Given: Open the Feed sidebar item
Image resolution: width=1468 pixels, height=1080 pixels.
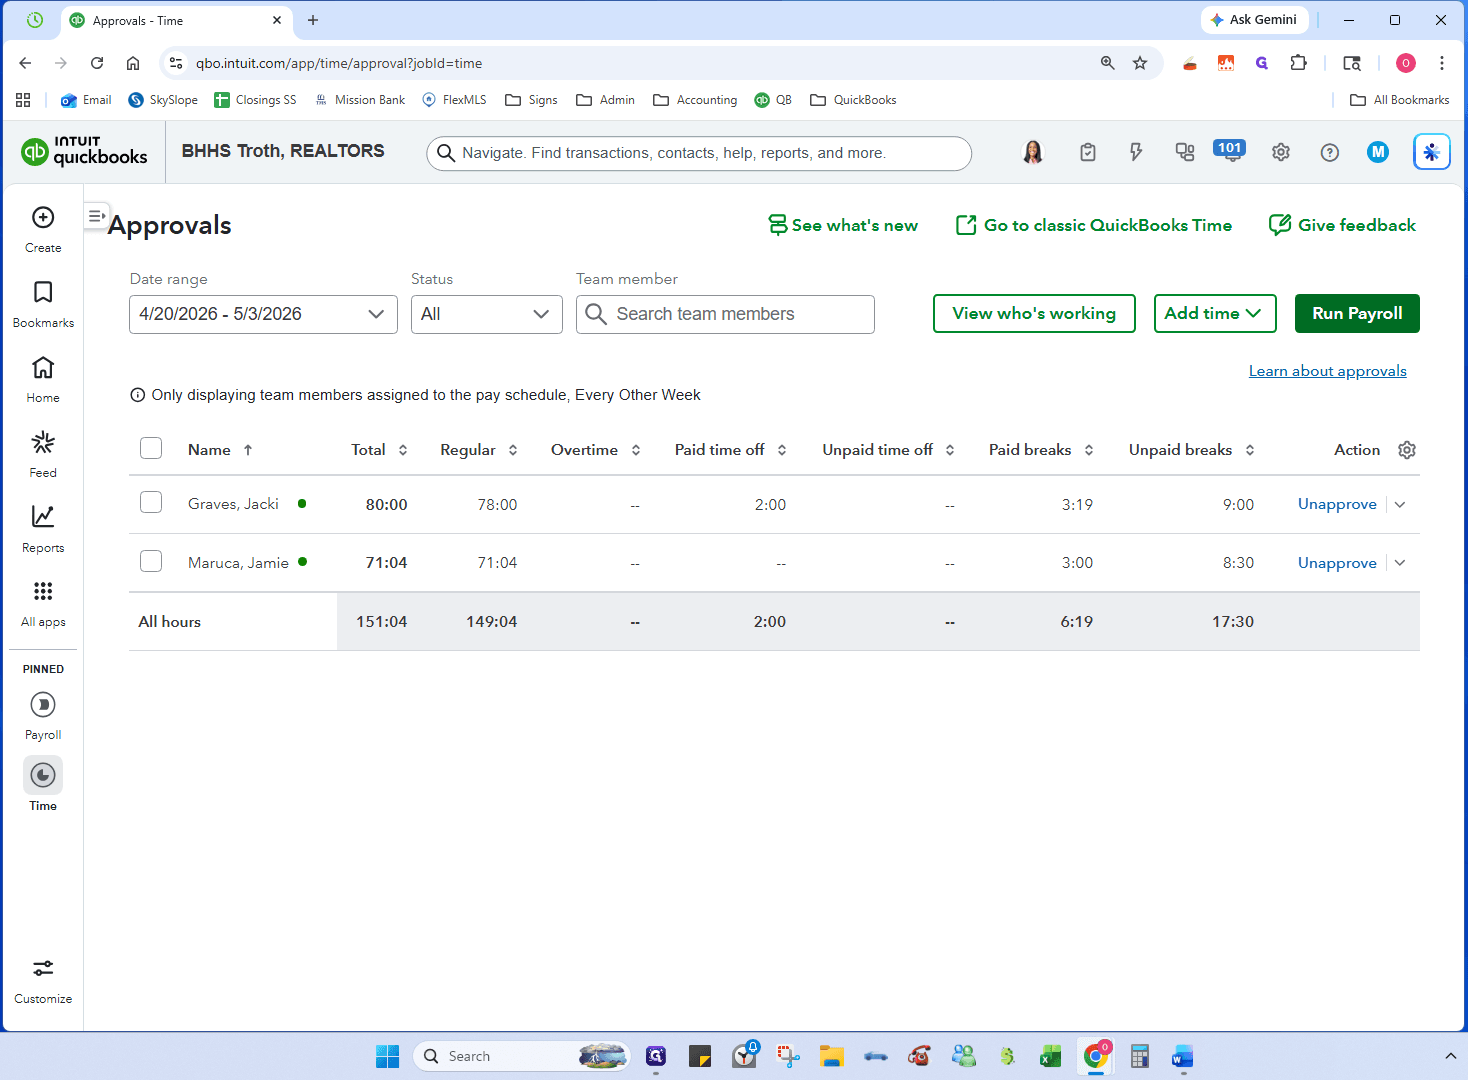Looking at the screenshot, I should (43, 454).
